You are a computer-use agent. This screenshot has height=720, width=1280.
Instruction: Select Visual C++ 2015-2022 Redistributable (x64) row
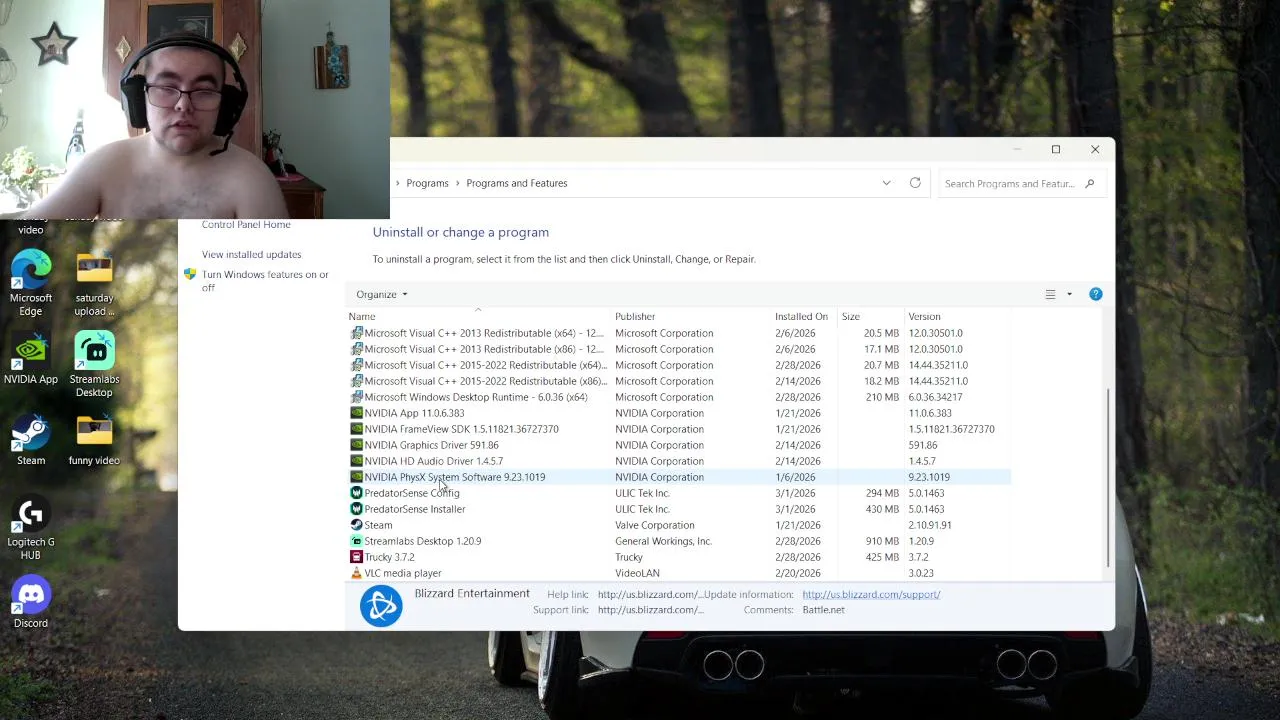tap(678, 365)
